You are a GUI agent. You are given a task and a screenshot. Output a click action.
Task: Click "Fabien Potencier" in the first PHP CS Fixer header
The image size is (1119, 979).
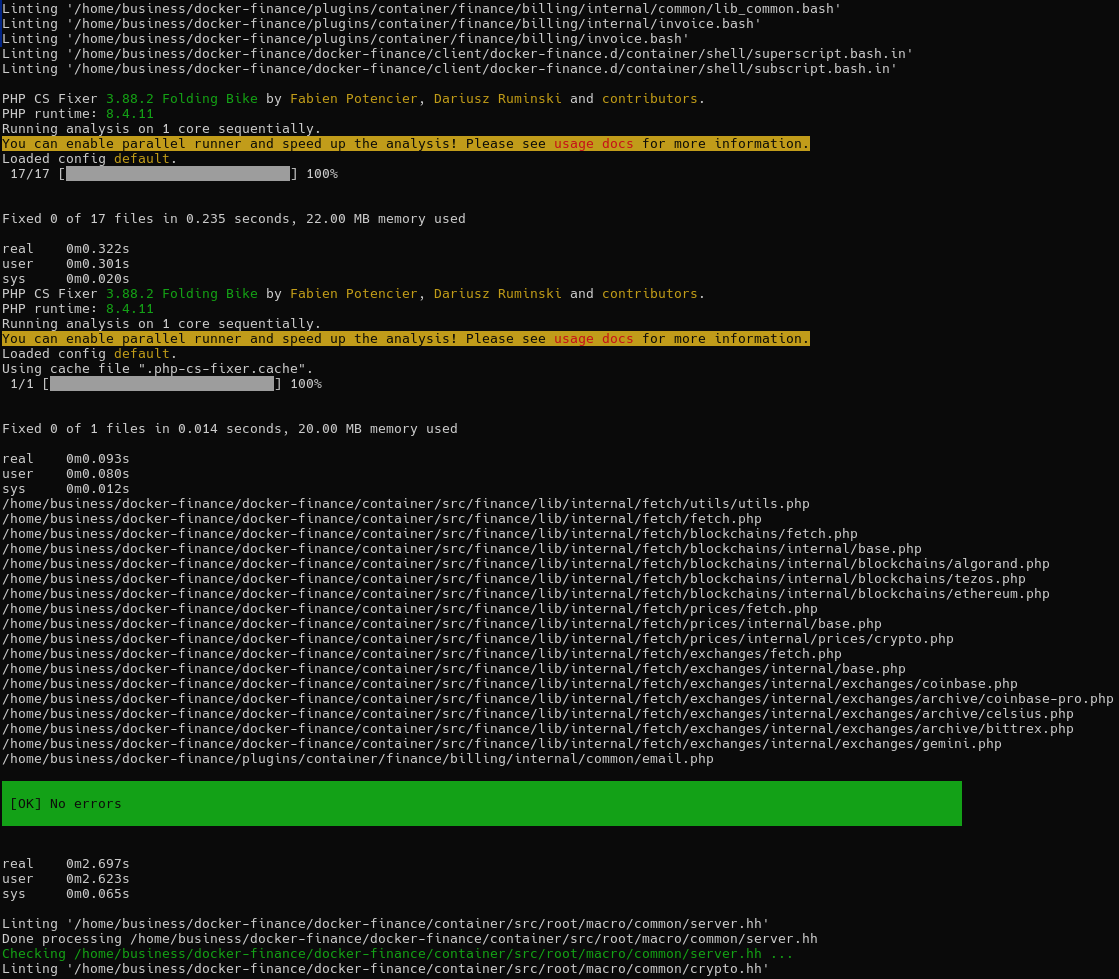click(353, 99)
